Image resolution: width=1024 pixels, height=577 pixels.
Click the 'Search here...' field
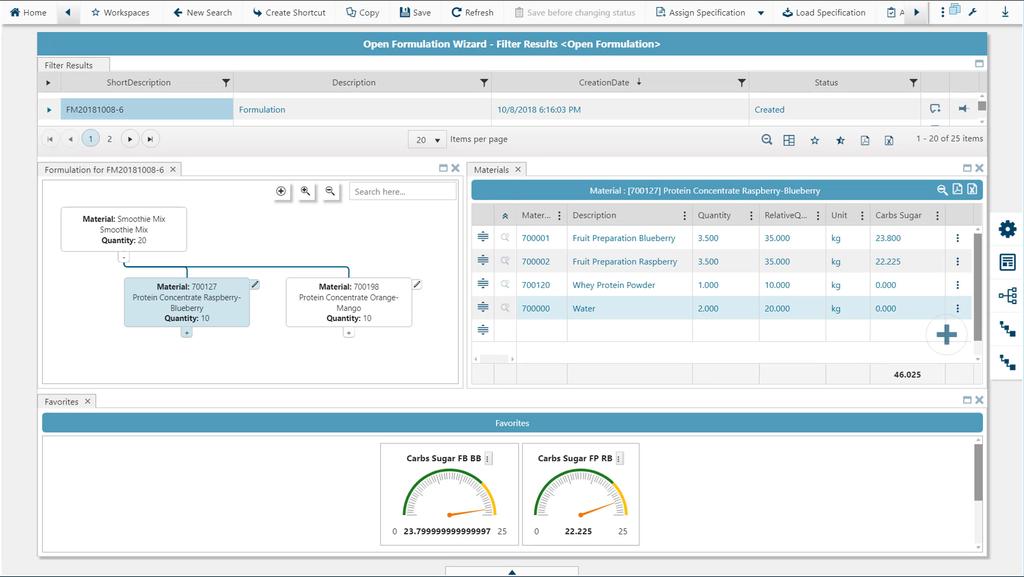402,191
